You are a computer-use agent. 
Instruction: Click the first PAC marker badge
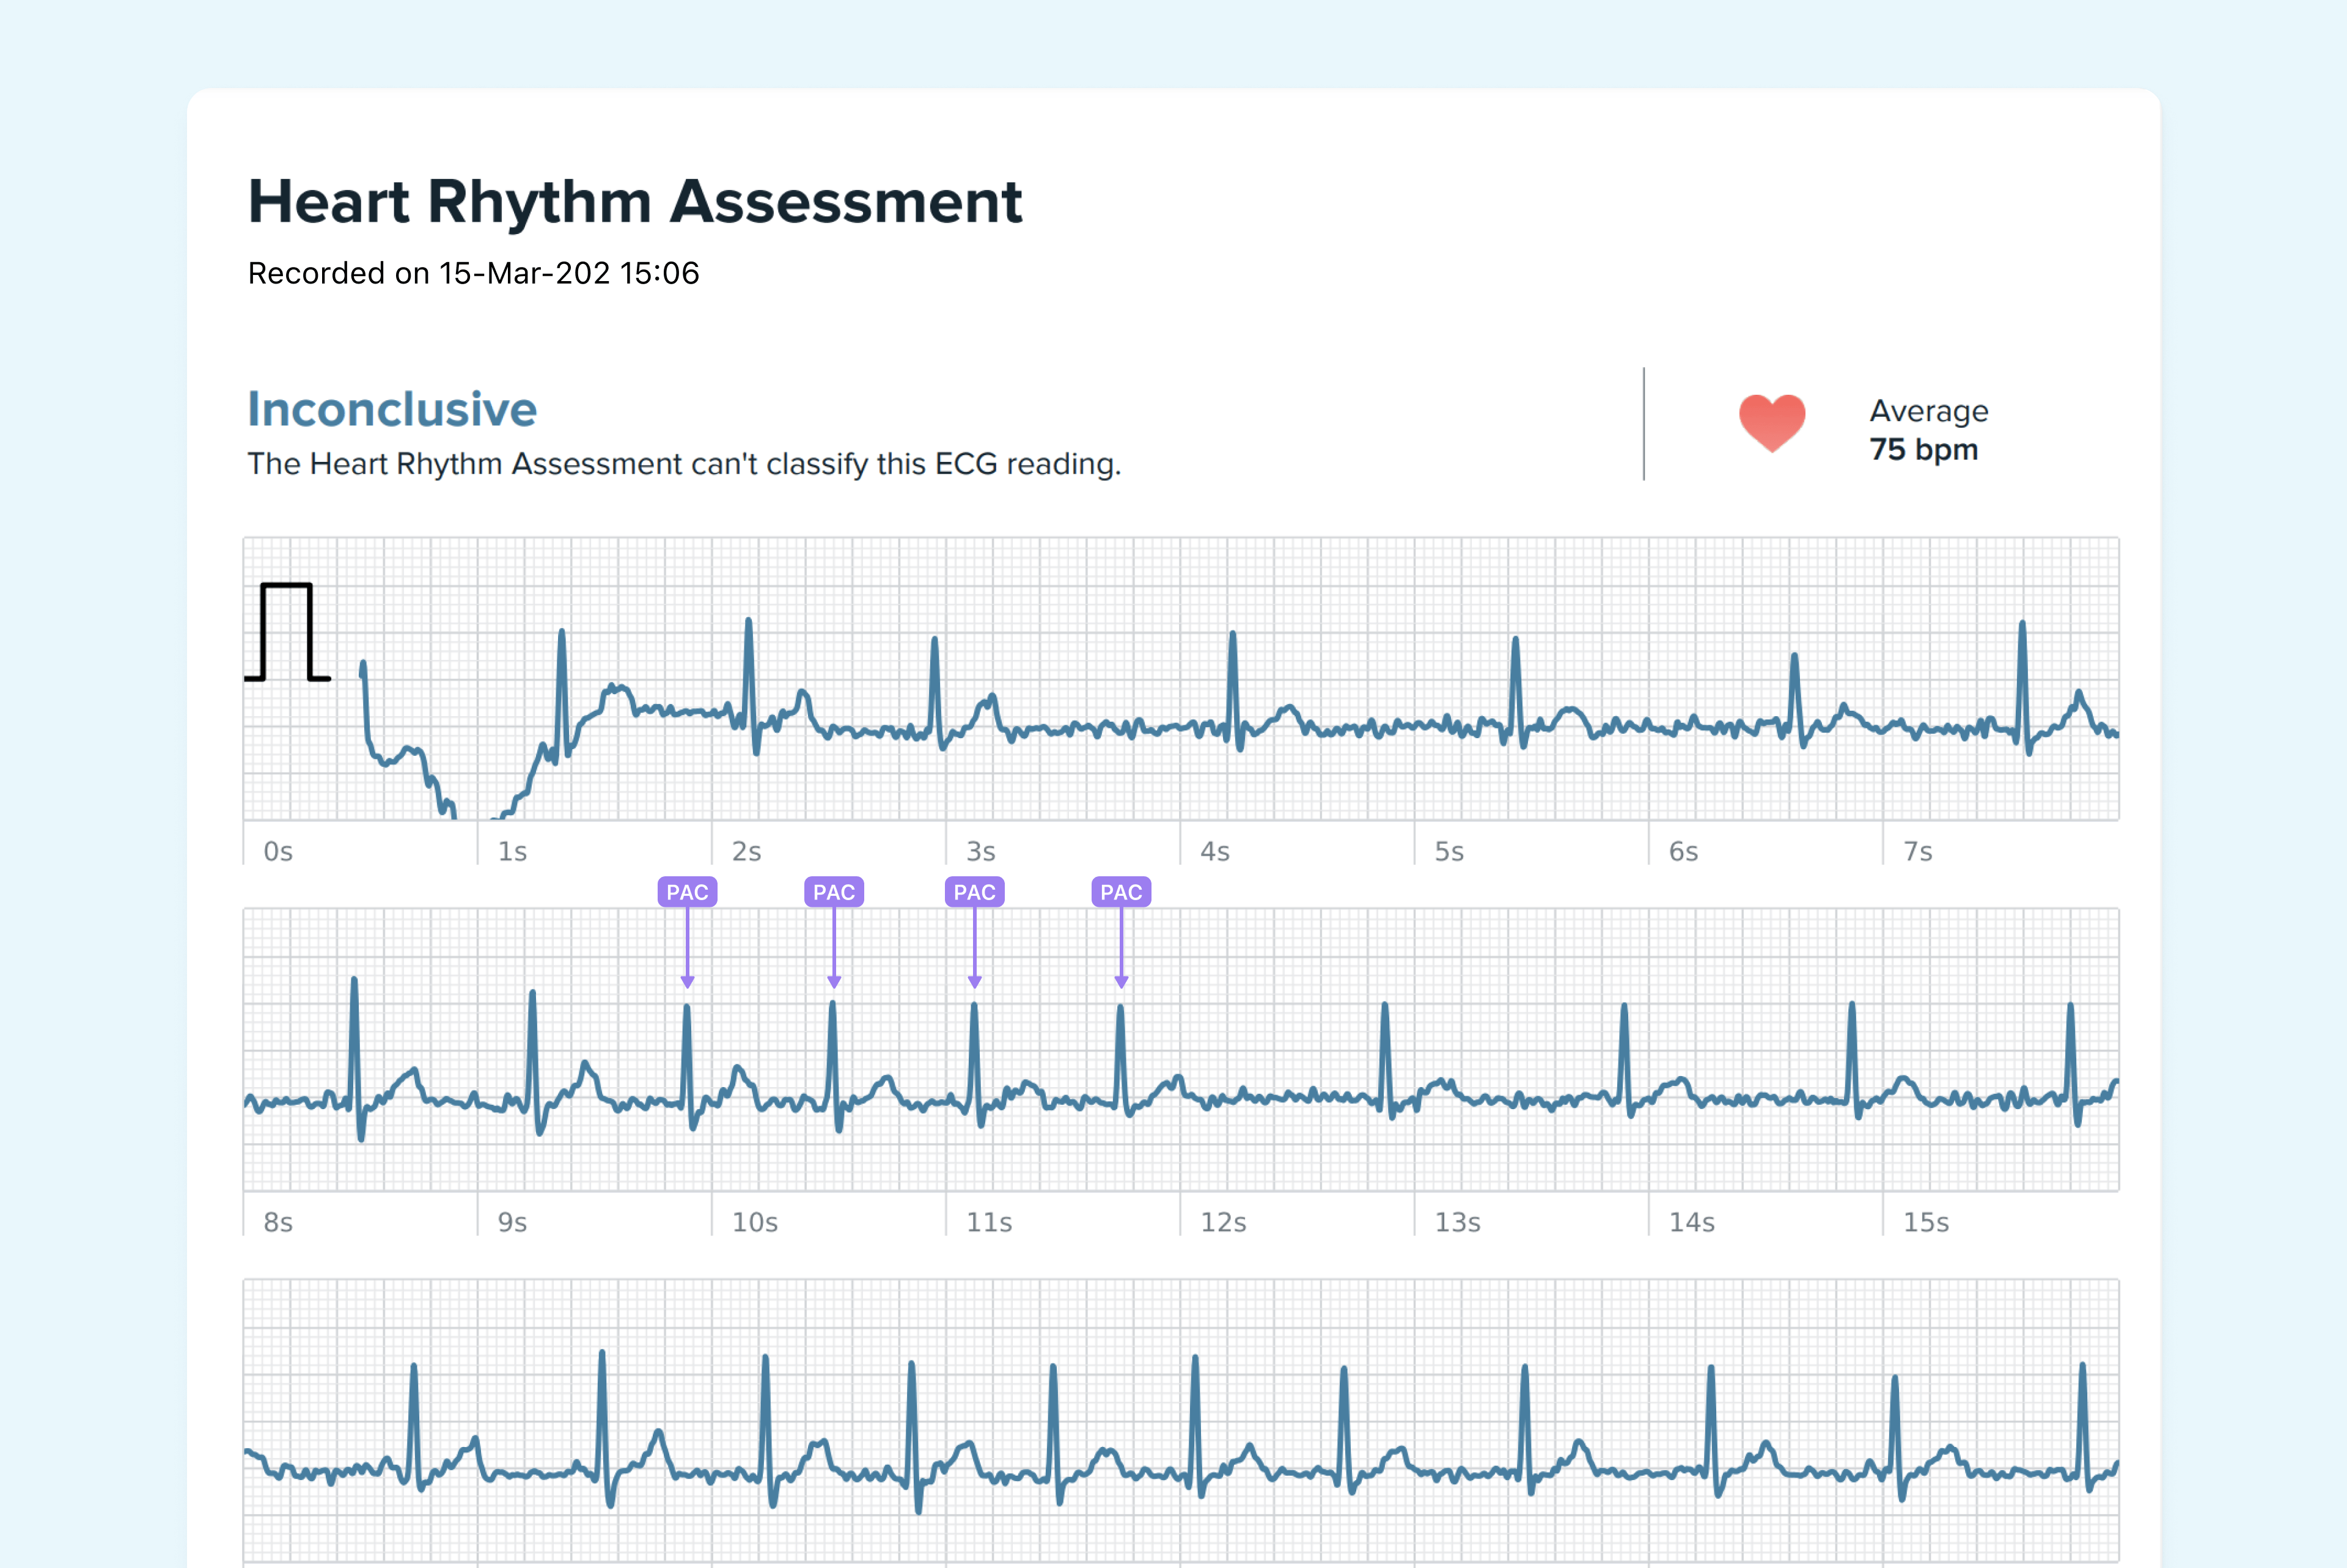coord(687,891)
